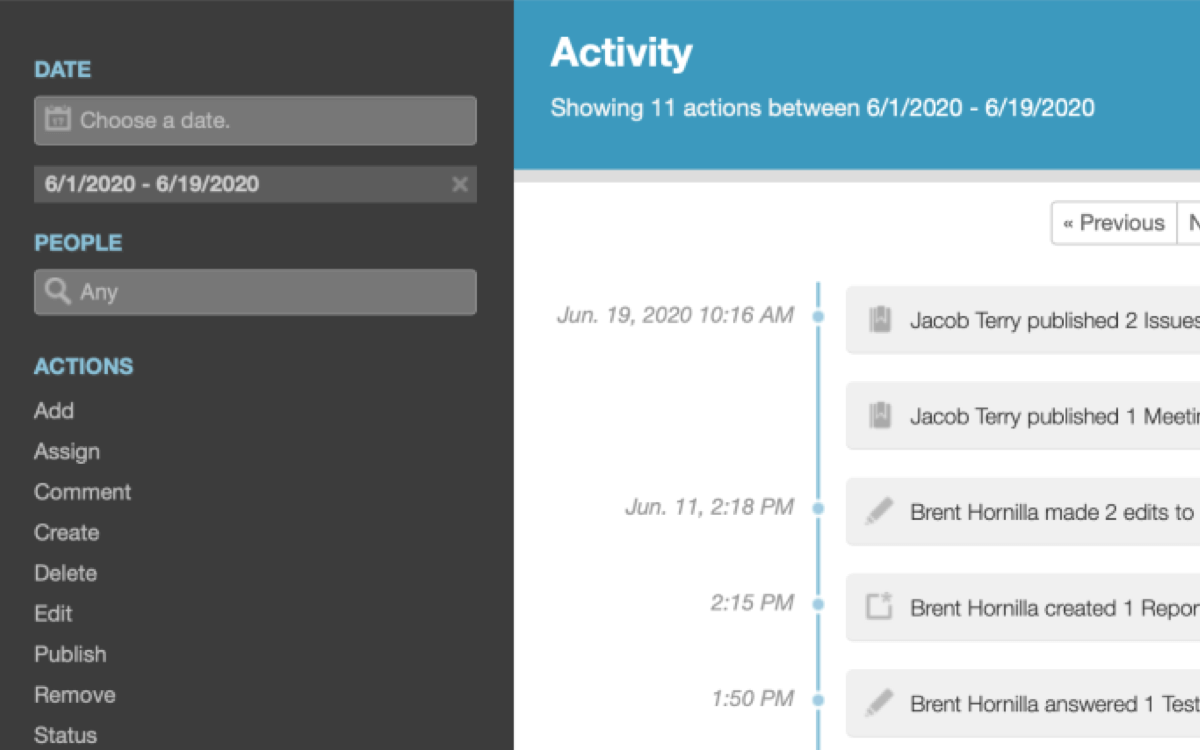Filter actions by Delete

pos(66,573)
